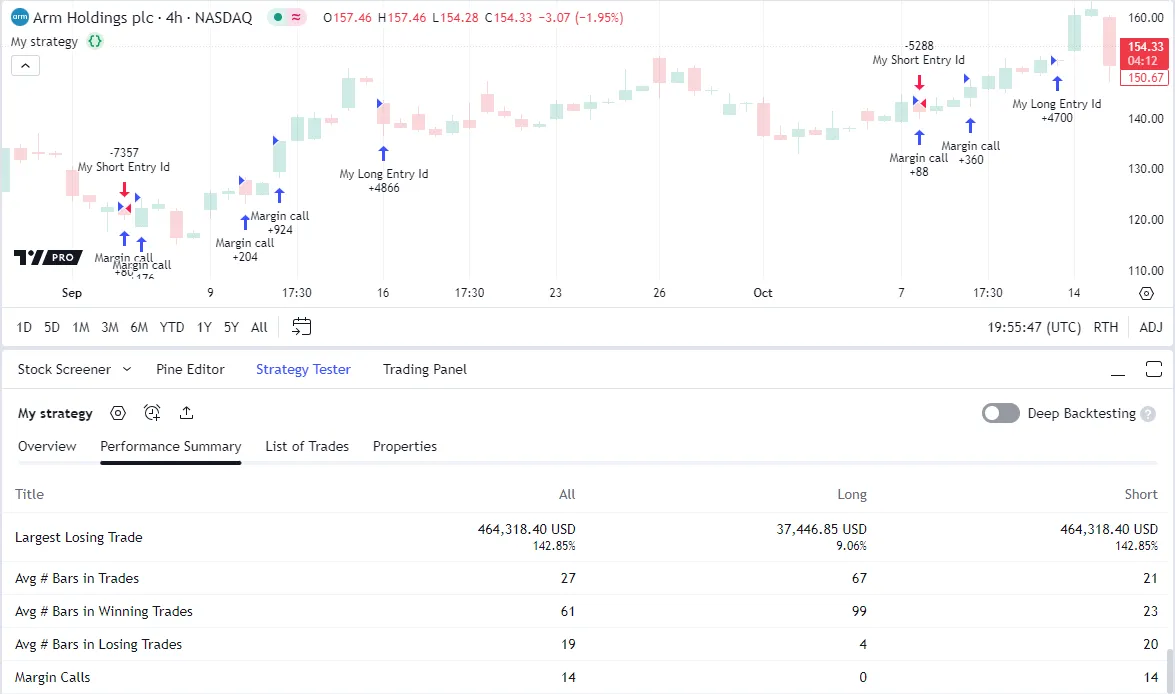
Task: Toggle ADJ dividend adjustment
Action: pyautogui.click(x=1151, y=327)
